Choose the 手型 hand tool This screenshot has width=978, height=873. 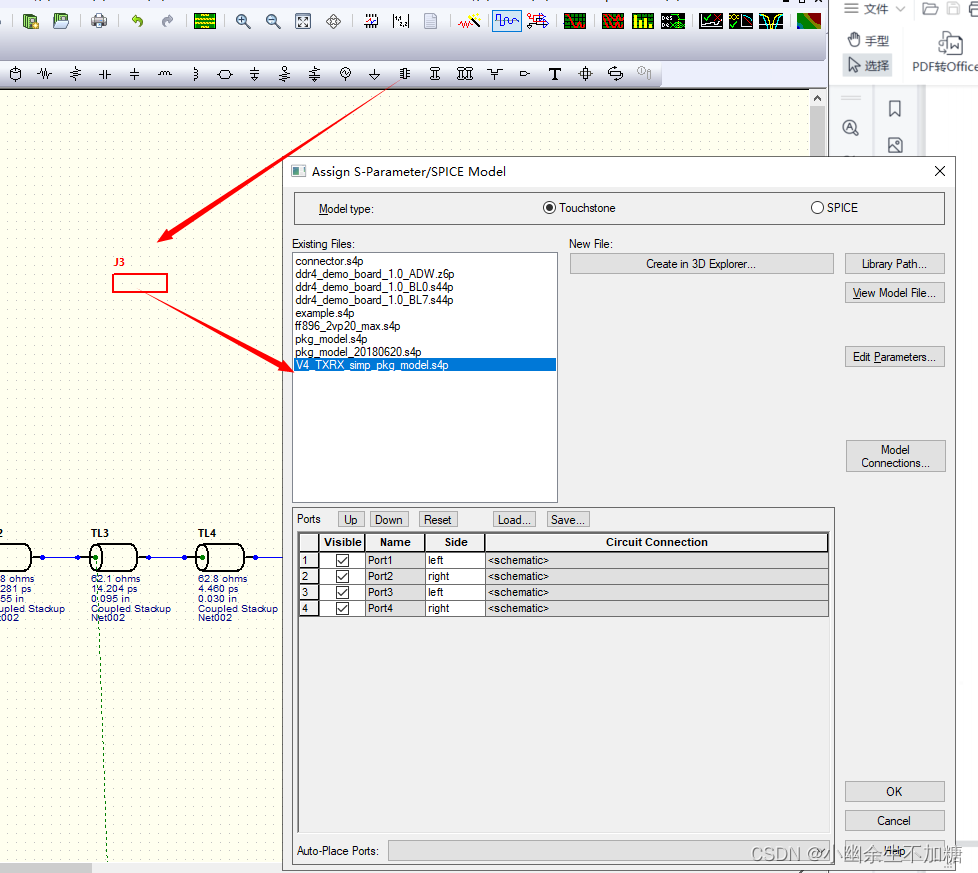coord(868,41)
